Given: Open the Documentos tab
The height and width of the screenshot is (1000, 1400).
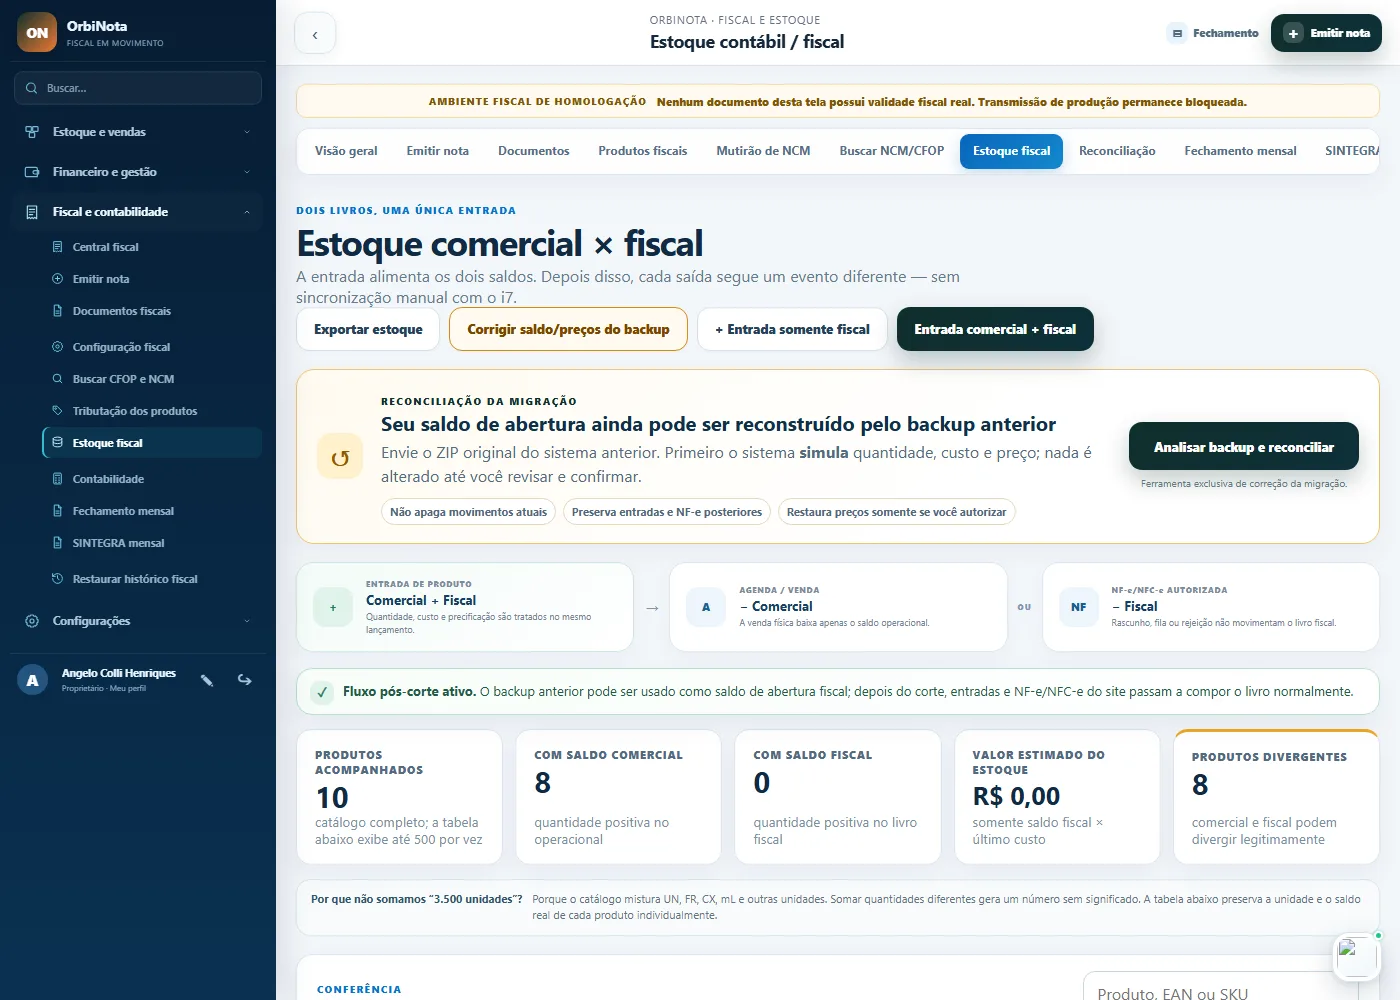Looking at the screenshot, I should [534, 151].
